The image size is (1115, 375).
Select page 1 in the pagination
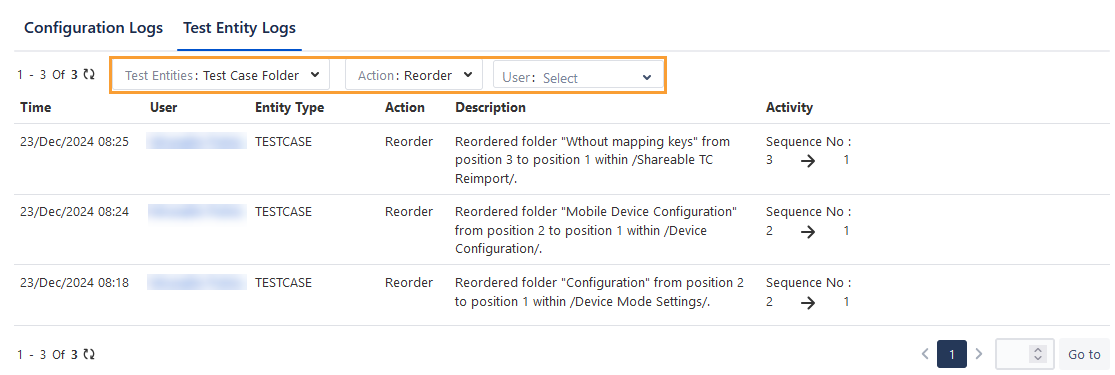click(x=952, y=354)
